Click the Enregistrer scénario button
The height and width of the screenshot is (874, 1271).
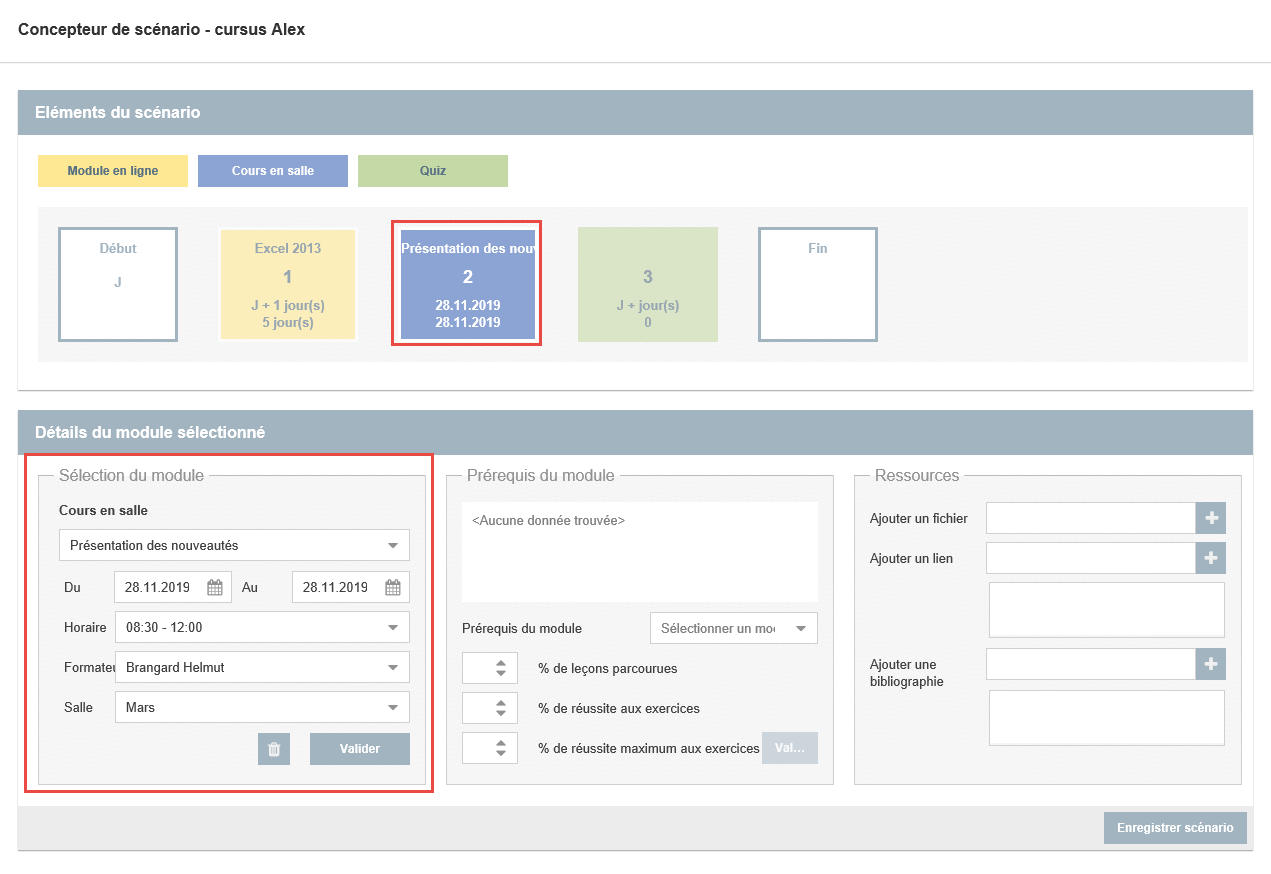(x=1175, y=828)
